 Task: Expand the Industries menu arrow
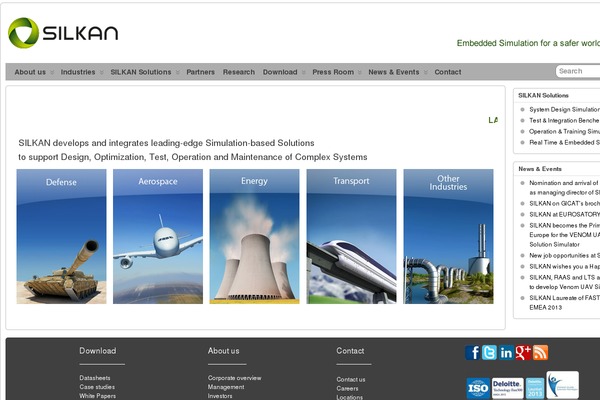101,72
